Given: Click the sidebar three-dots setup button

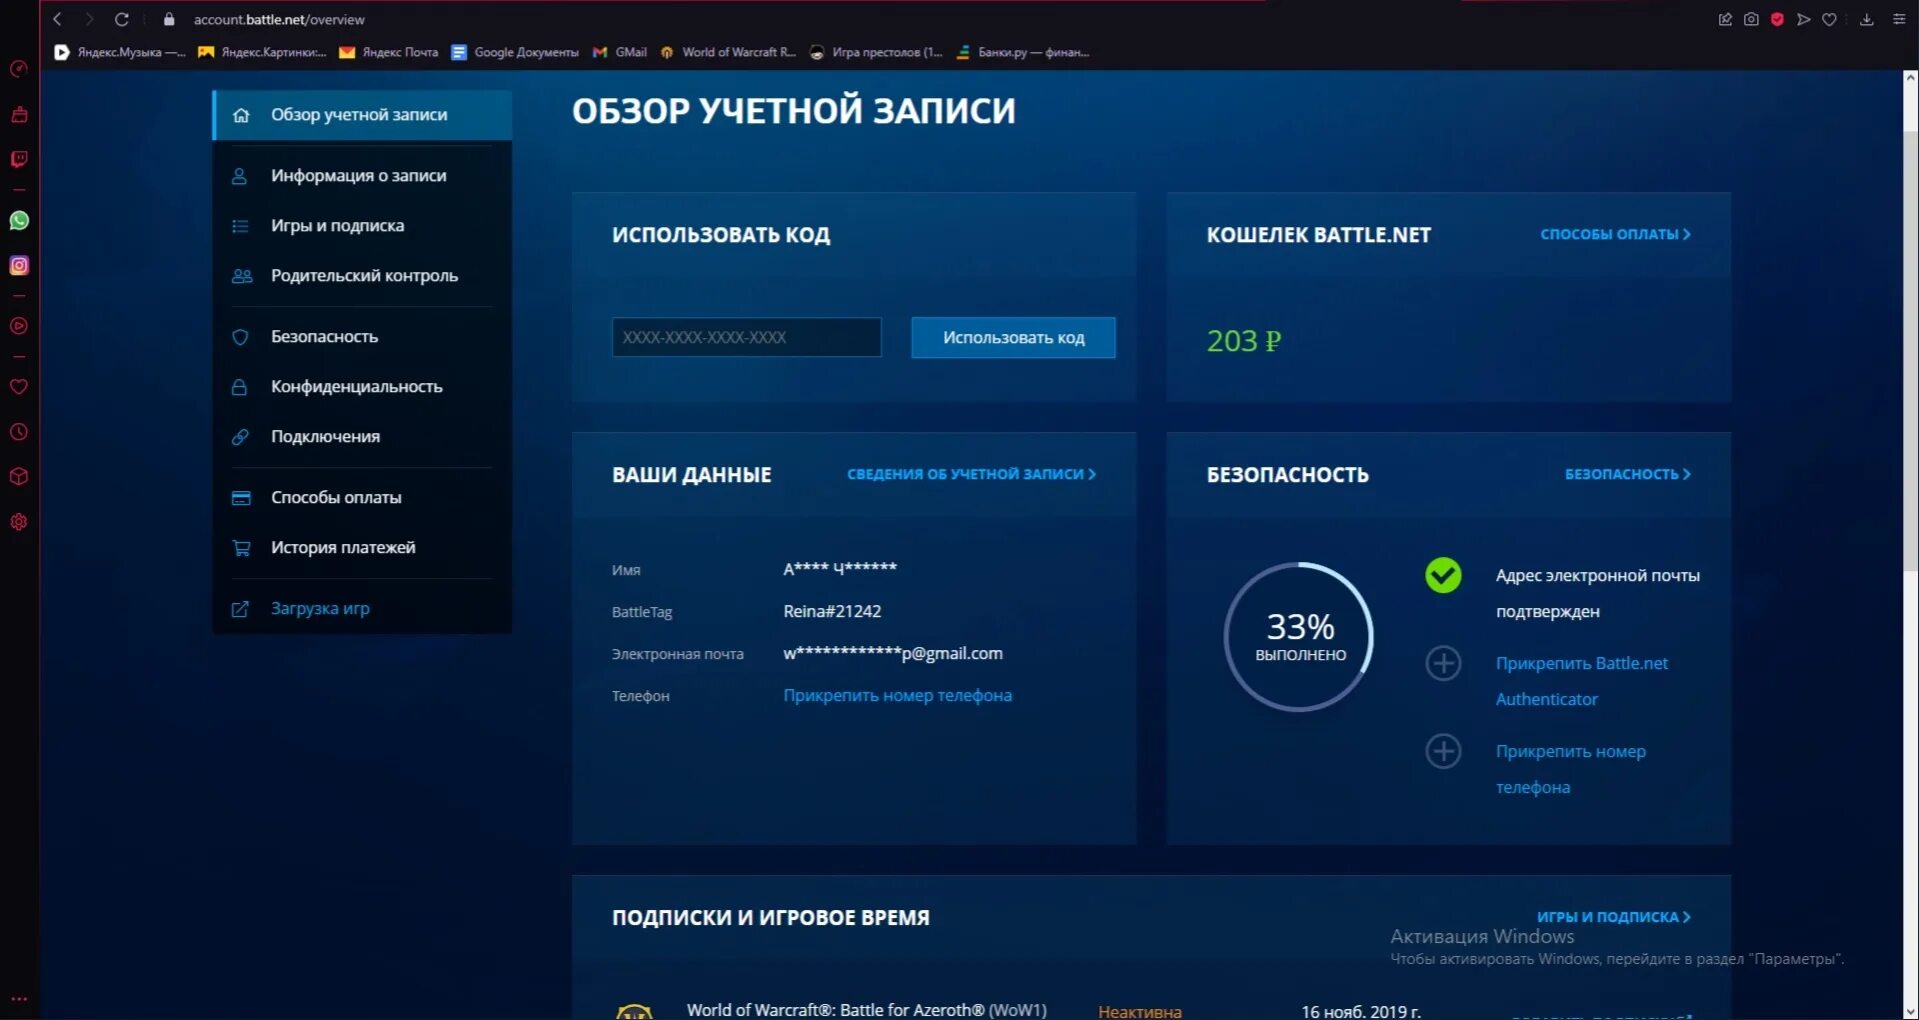Looking at the screenshot, I should point(19,998).
